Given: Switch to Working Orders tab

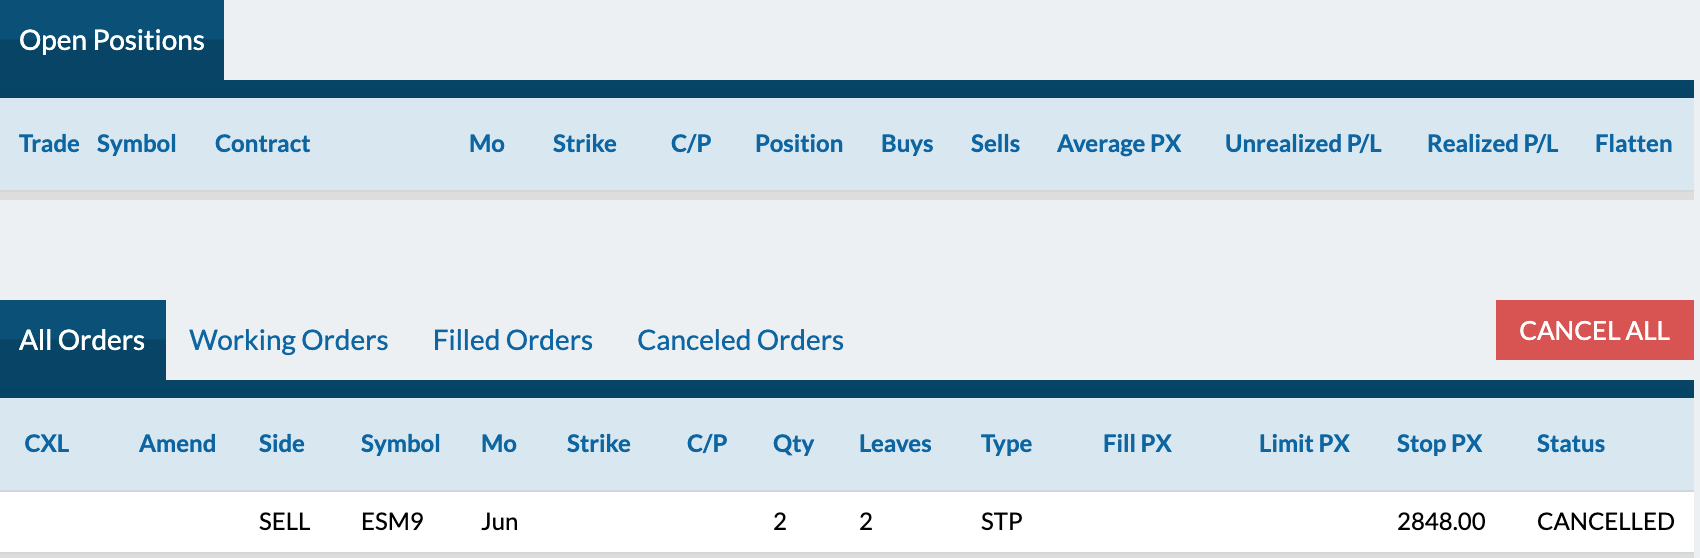Looking at the screenshot, I should (x=289, y=340).
